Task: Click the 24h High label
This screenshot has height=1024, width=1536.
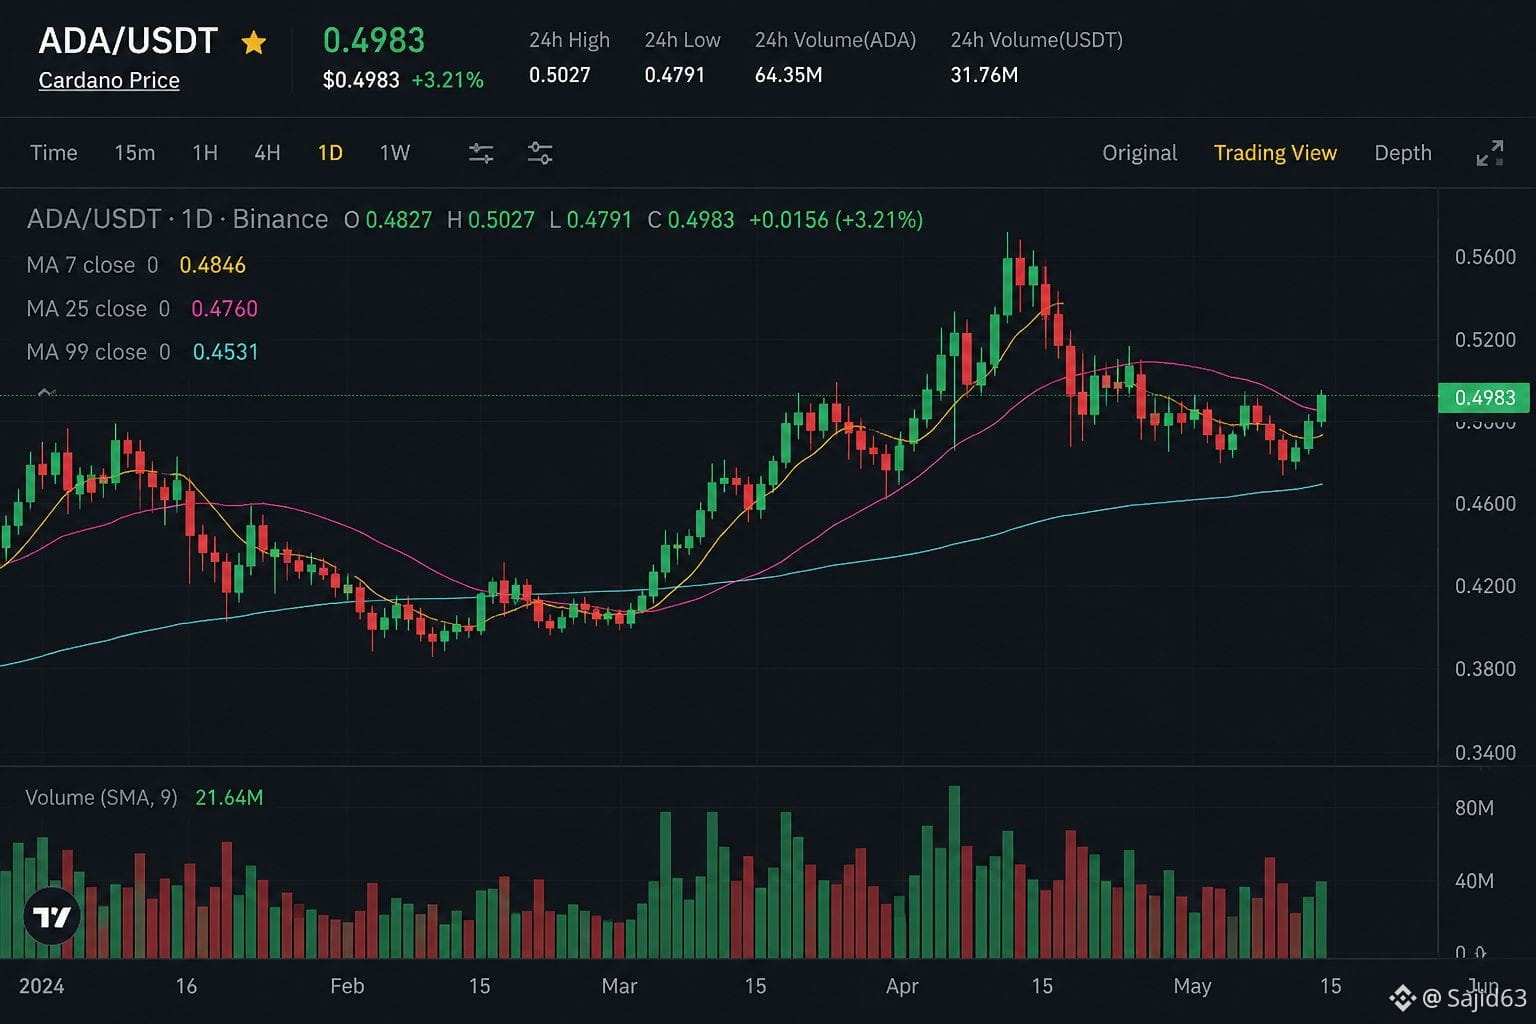Action: coord(569,40)
